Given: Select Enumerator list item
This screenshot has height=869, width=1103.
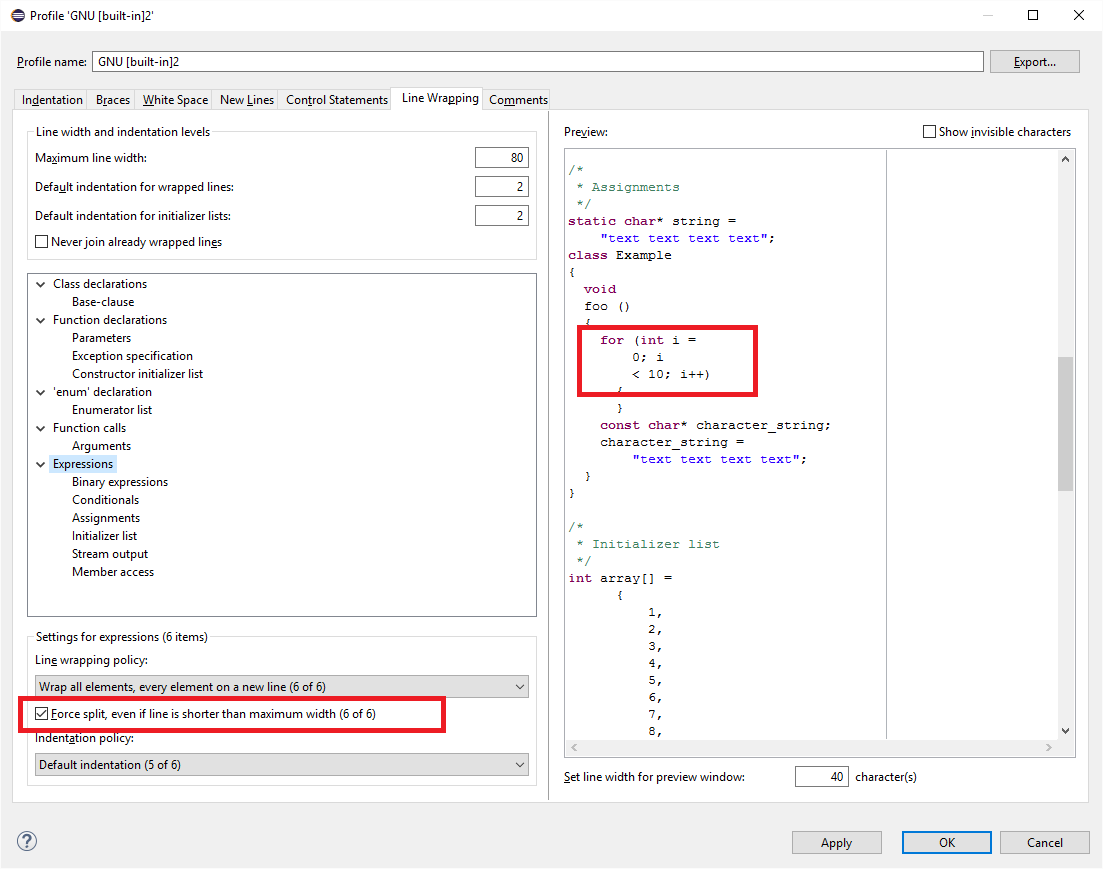Looking at the screenshot, I should pyautogui.click(x=112, y=410).
